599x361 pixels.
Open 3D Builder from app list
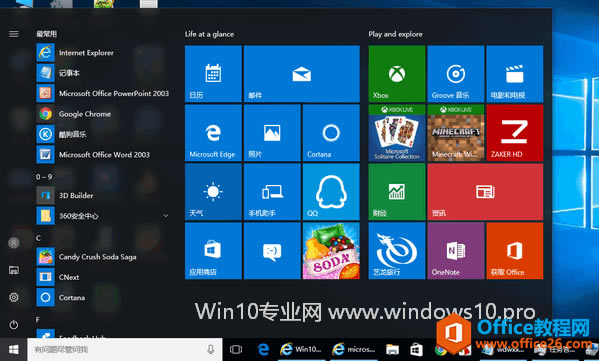tap(103, 196)
